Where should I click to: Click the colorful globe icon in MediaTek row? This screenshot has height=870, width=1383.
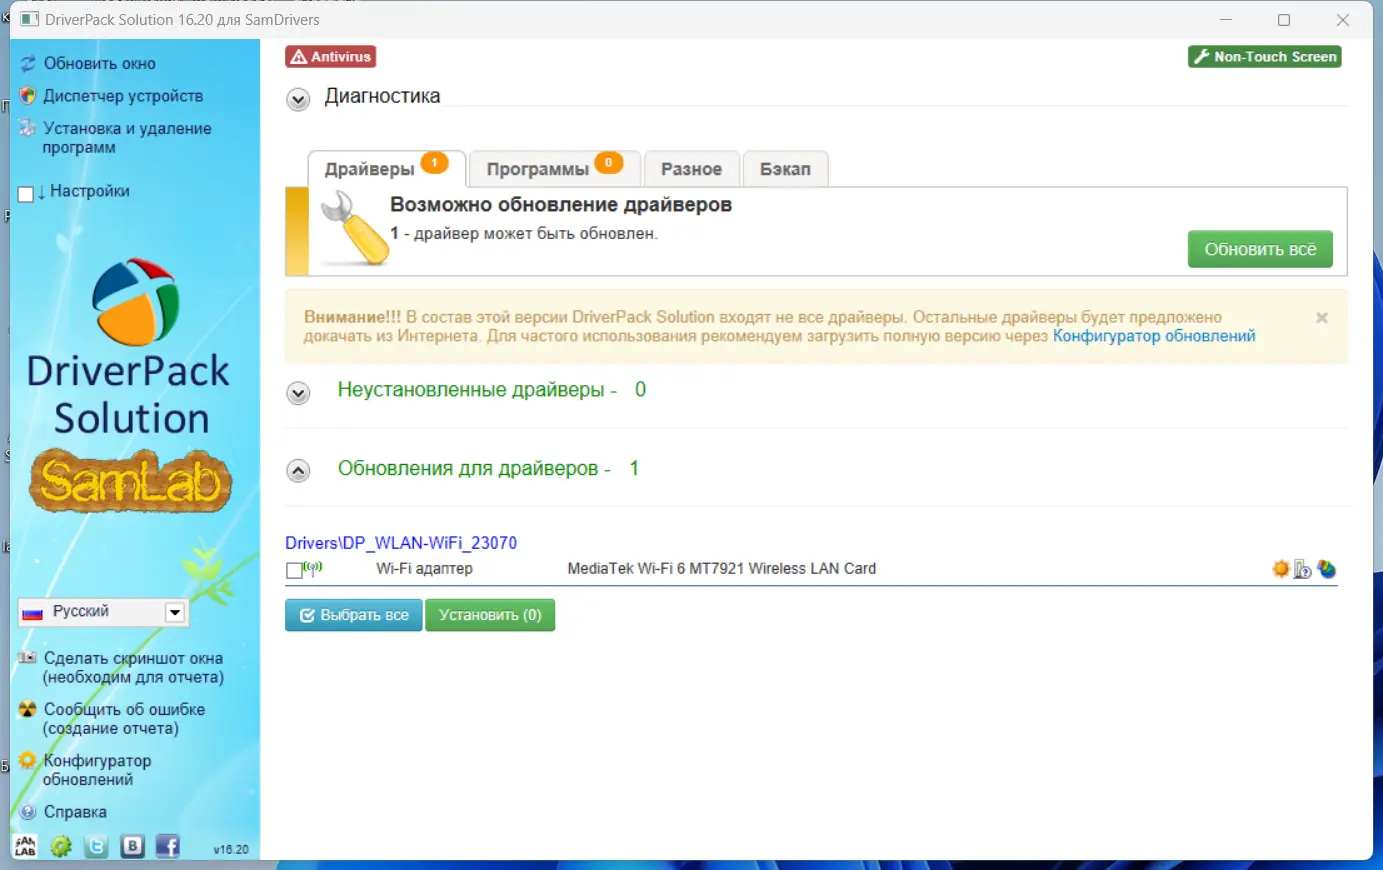coord(1327,569)
